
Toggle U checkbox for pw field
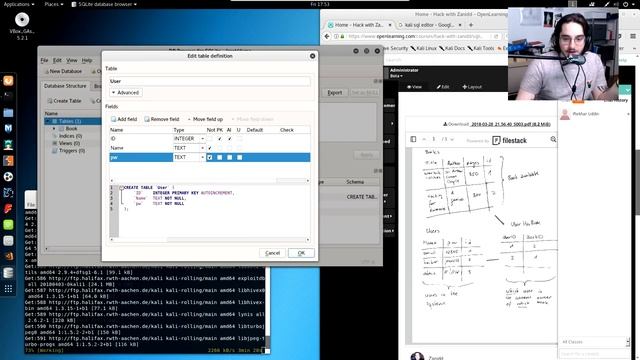240,157
